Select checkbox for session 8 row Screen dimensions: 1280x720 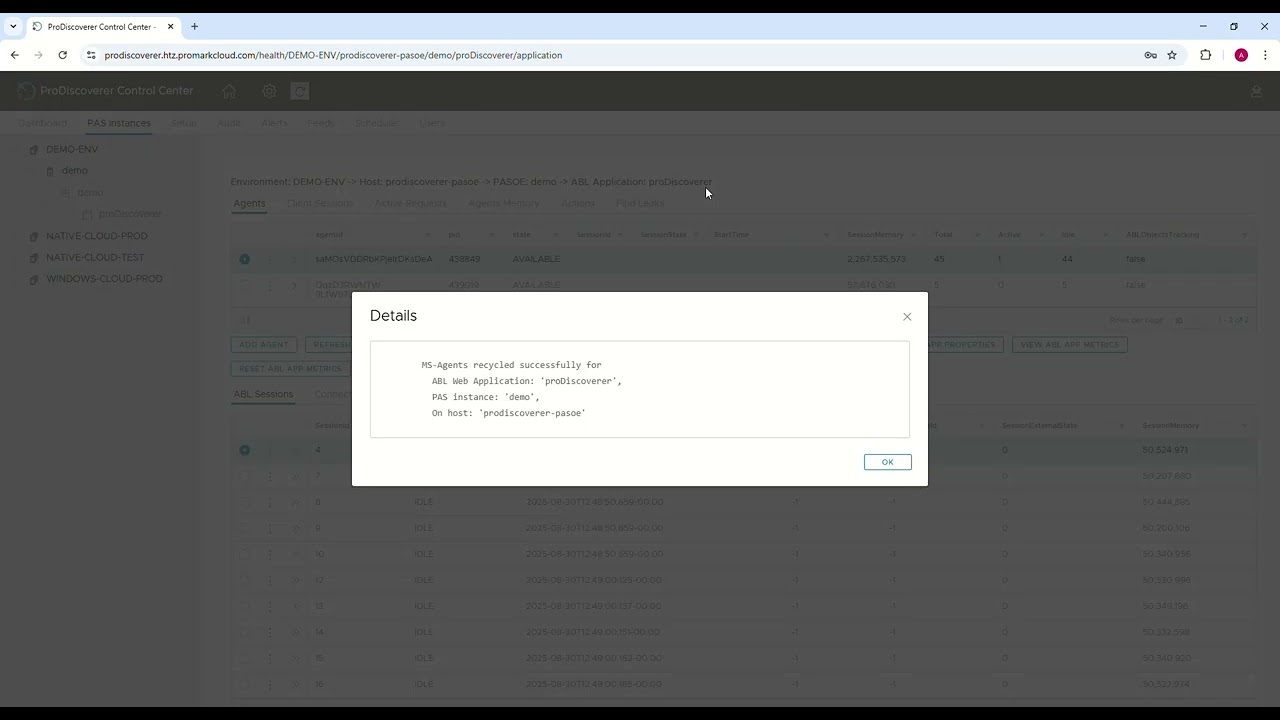point(244,502)
